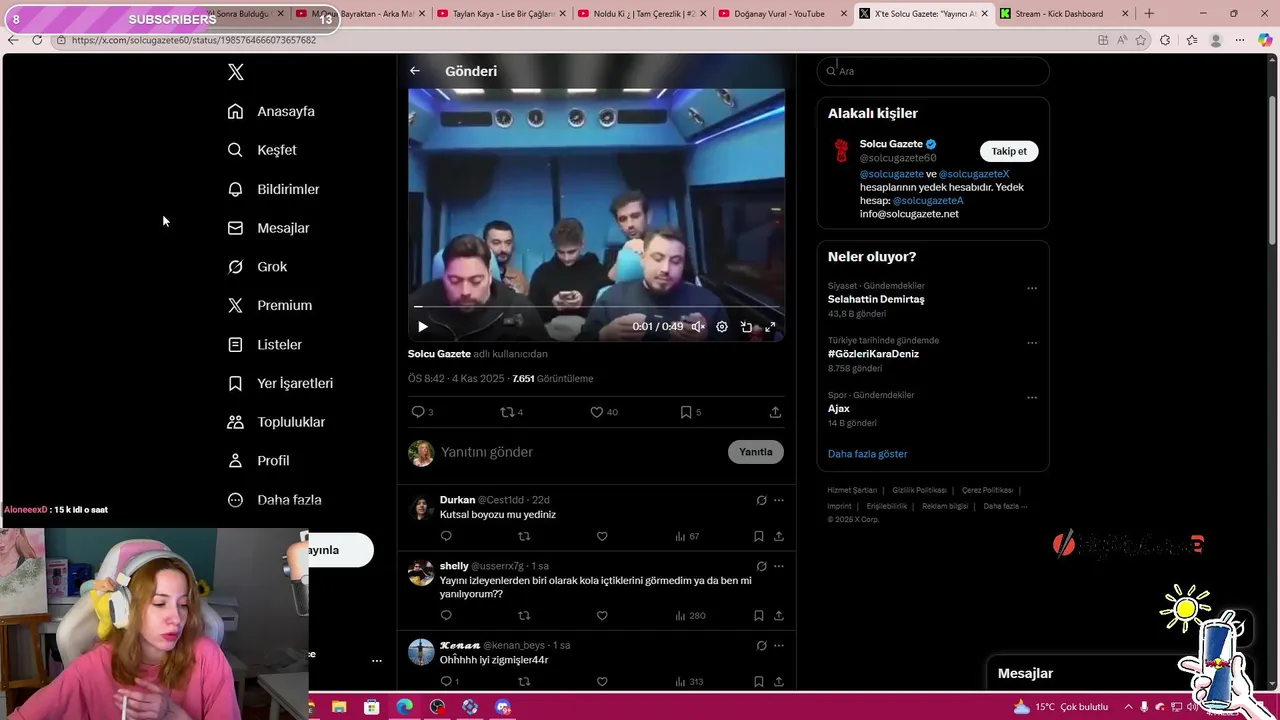Follow Solcu Gazete with Takip et

(1009, 151)
